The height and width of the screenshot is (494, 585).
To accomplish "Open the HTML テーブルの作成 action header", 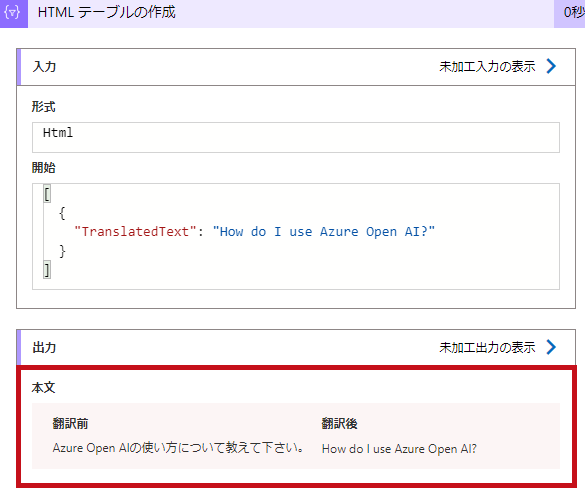I will (292, 13).
